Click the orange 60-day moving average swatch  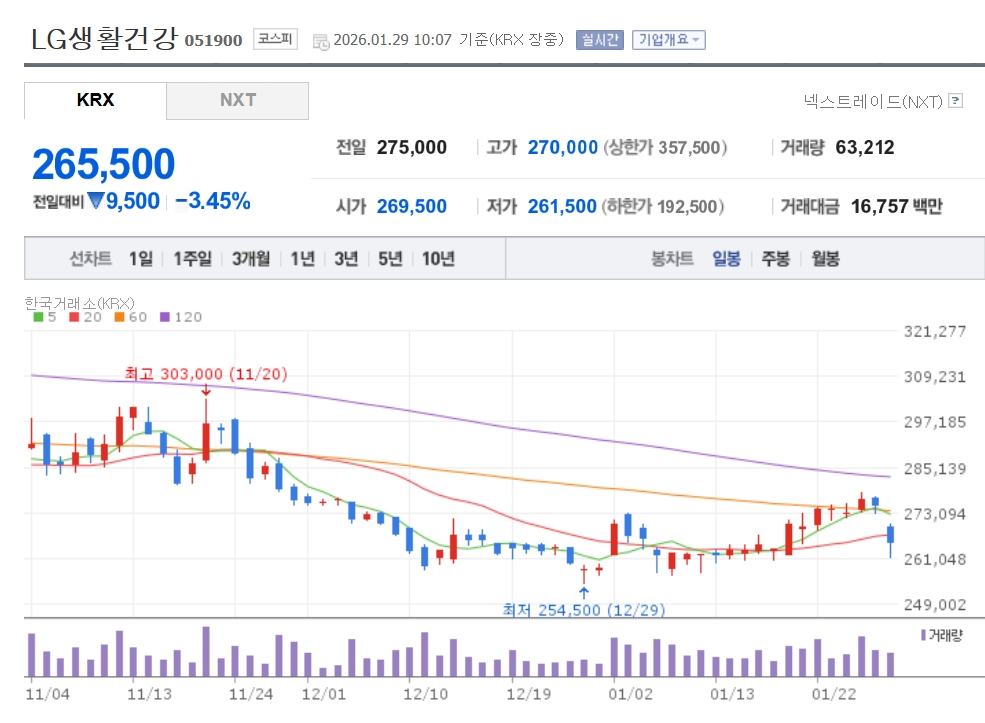(119, 317)
